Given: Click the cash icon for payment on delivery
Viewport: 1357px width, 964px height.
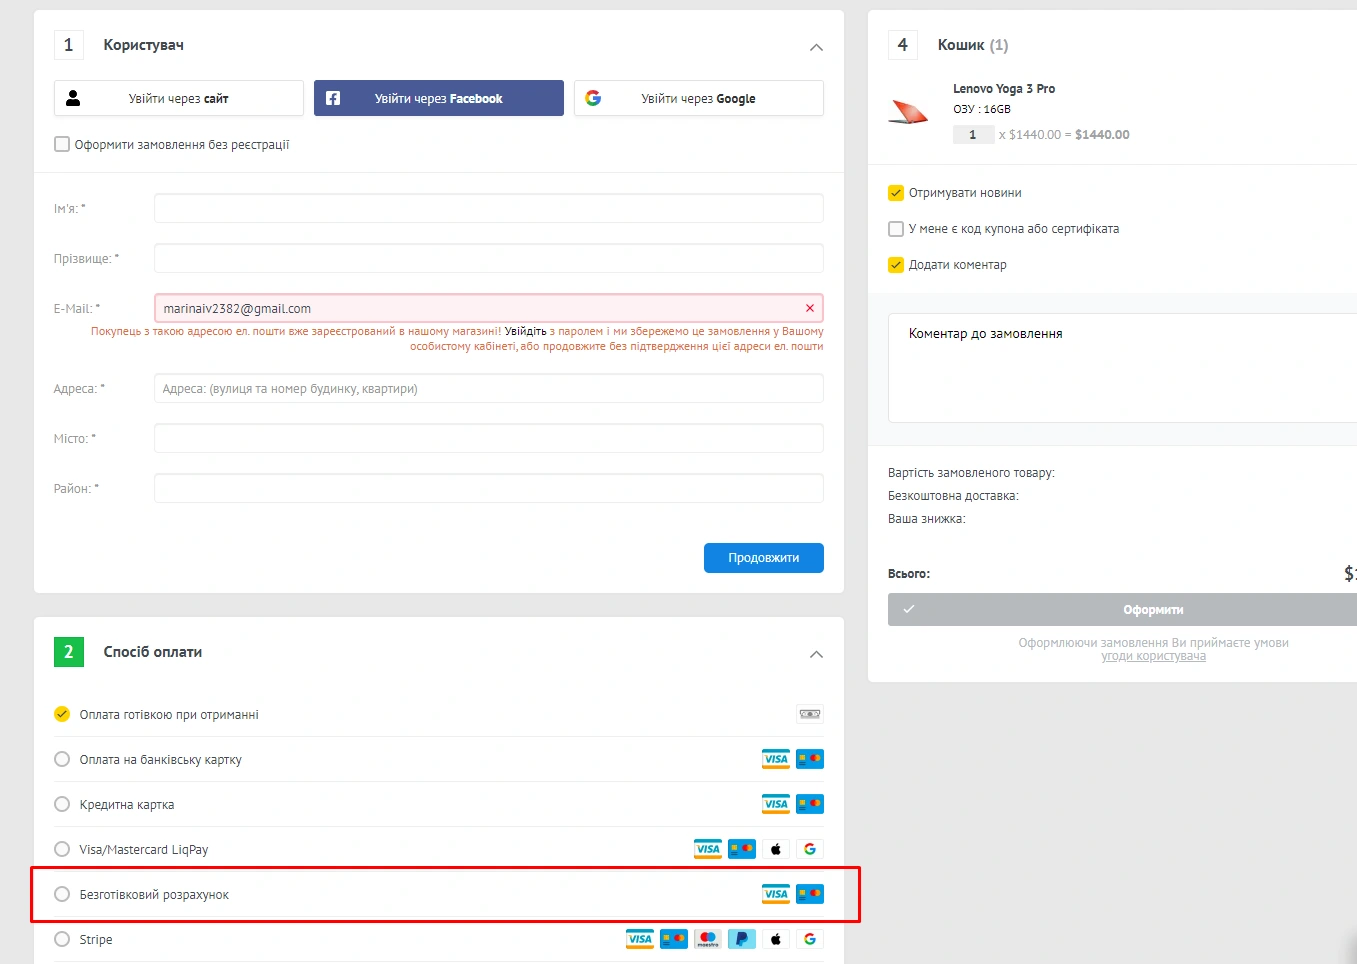Looking at the screenshot, I should point(809,714).
